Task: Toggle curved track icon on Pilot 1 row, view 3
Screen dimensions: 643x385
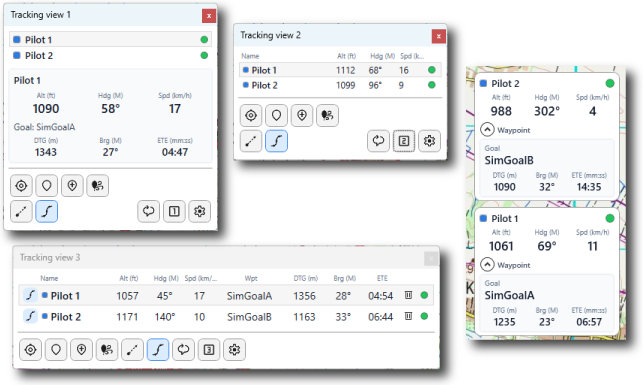Action: click(x=30, y=295)
